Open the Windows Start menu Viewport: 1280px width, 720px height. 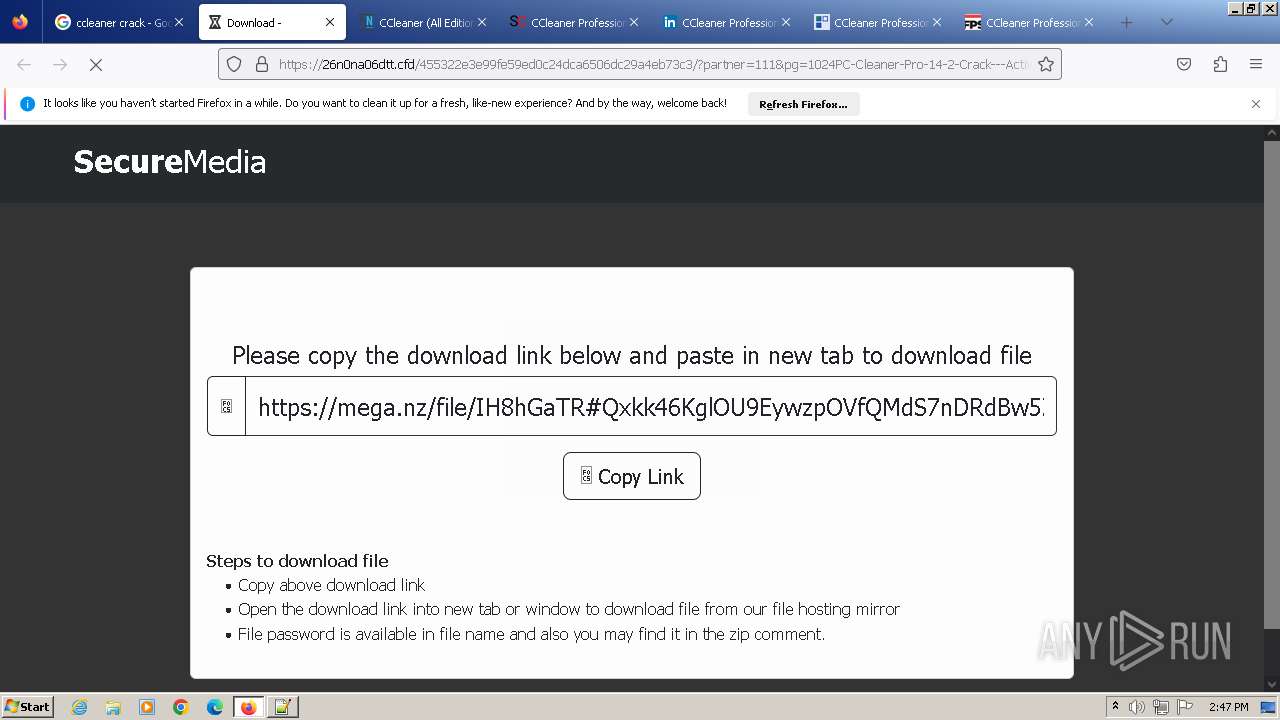pyautogui.click(x=28, y=706)
